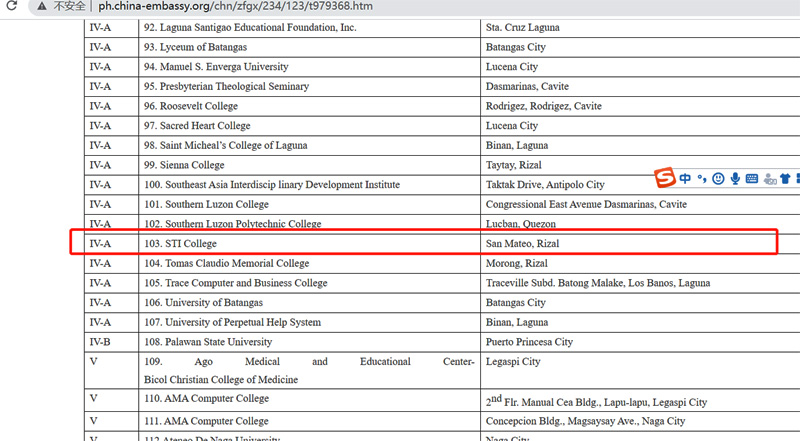Toggle the 中 Chinese/English input mode

(x=685, y=178)
